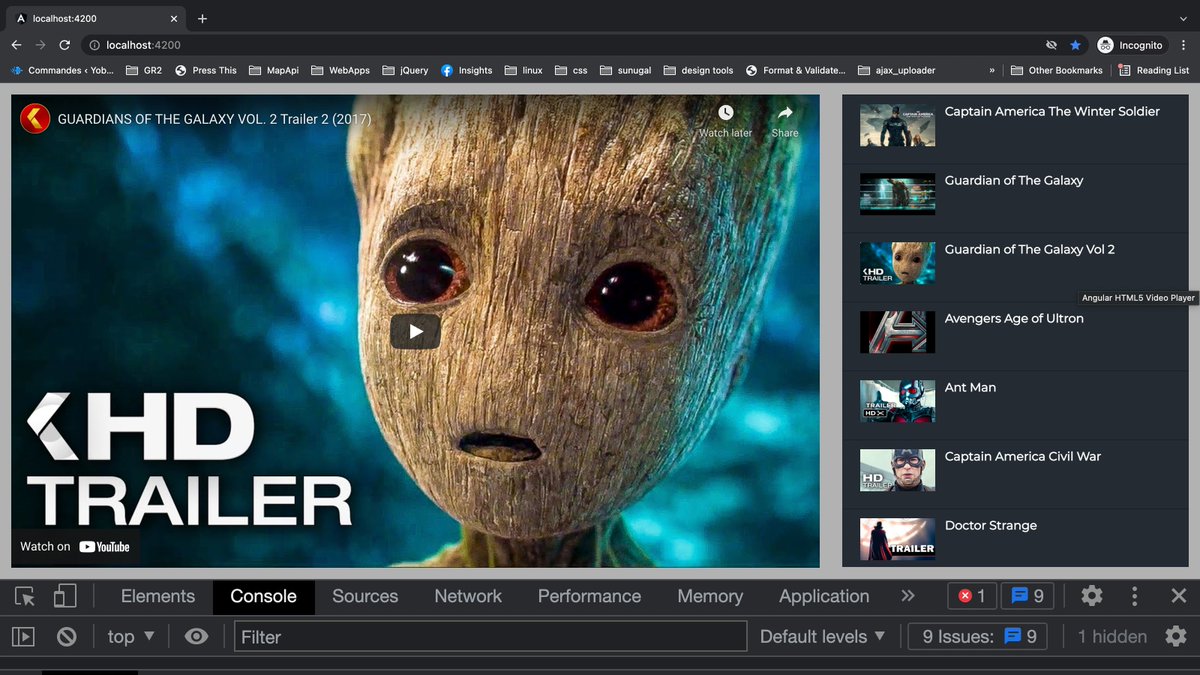Click Press This bookmark
Screen dimensions: 1200x675
pyautogui.click(x=206, y=70)
